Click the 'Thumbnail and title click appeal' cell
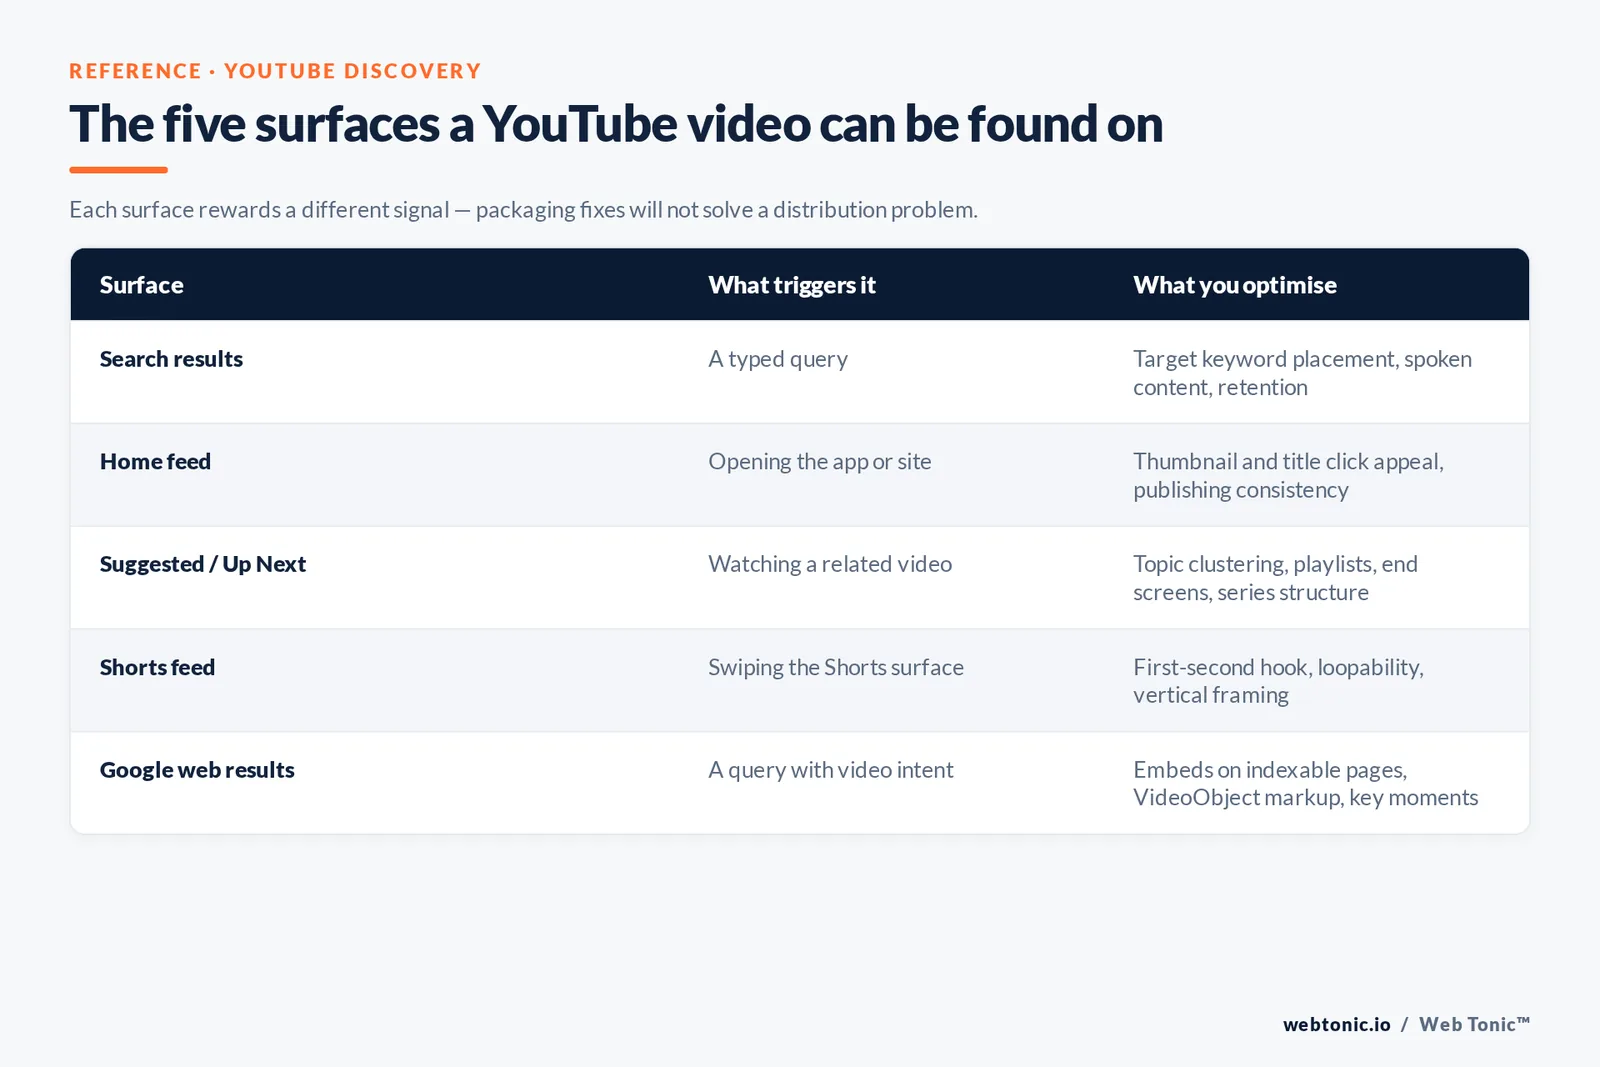The image size is (1600, 1067). click(1288, 476)
